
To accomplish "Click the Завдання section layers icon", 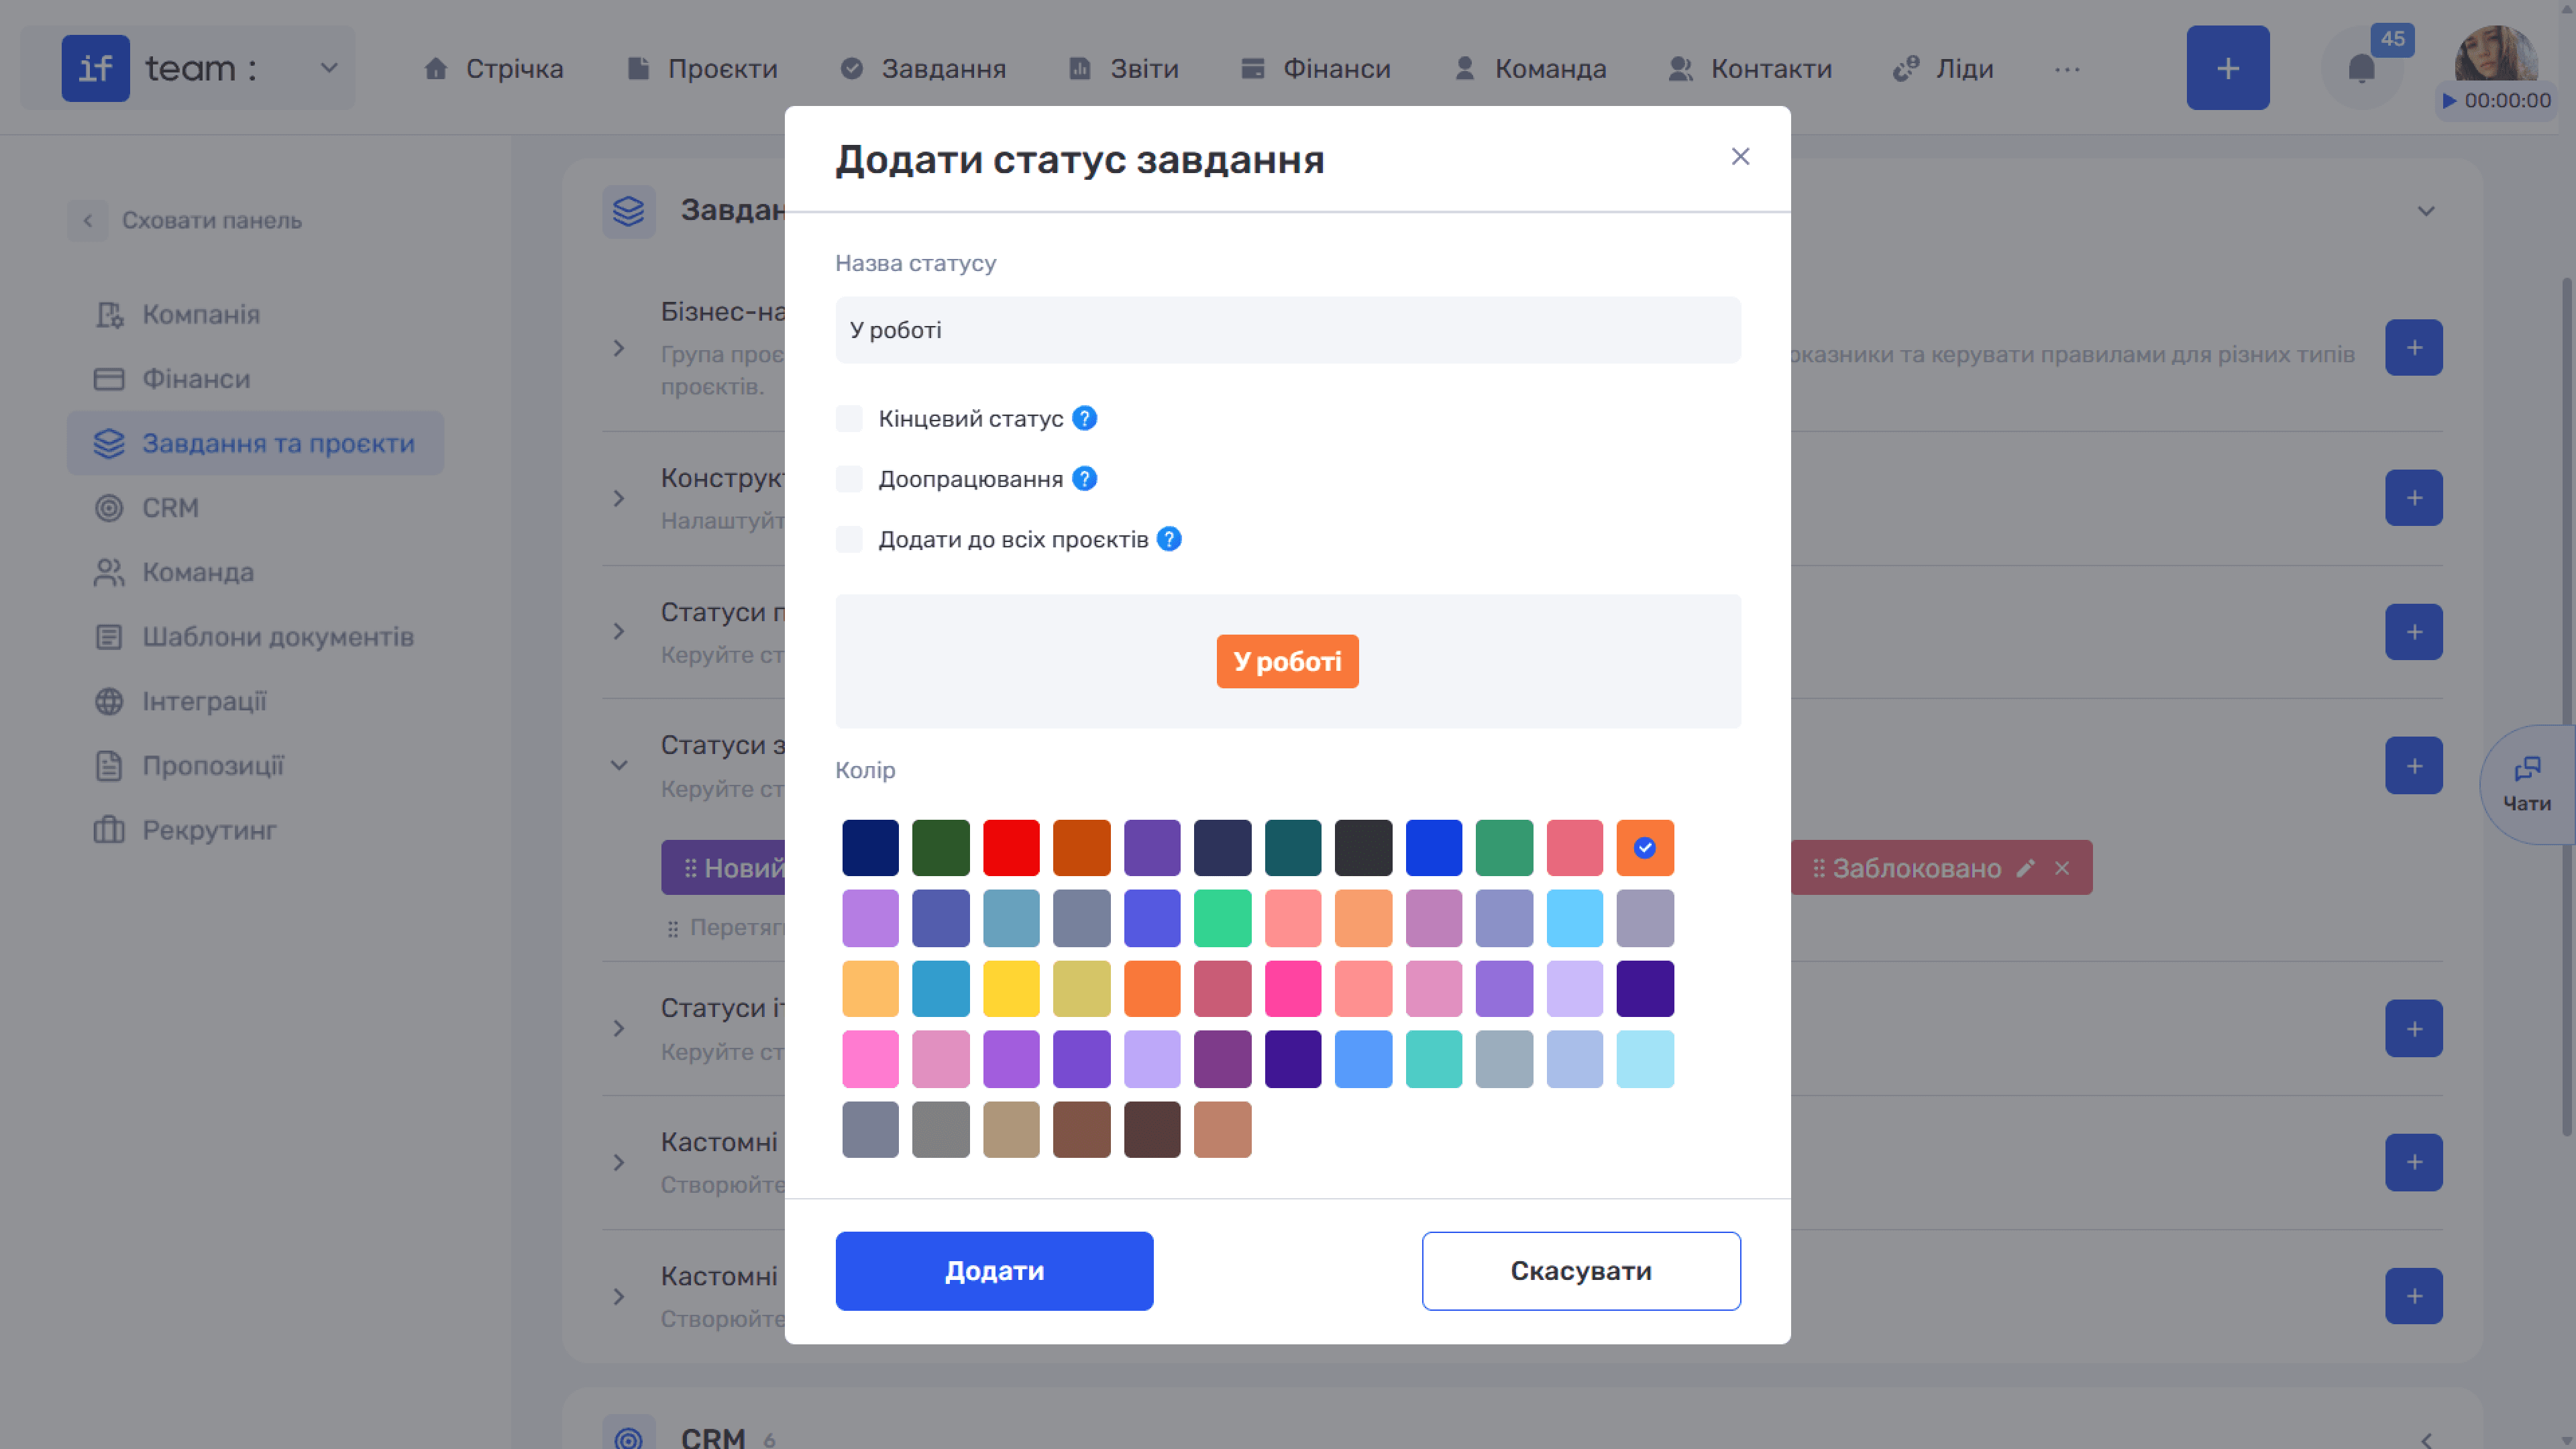I will coord(628,211).
